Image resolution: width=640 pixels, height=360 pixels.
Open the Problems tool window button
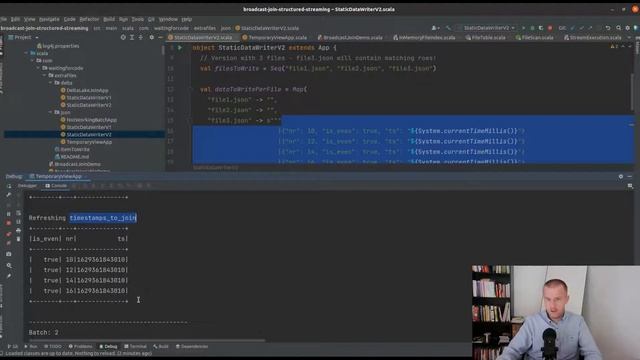(81, 347)
